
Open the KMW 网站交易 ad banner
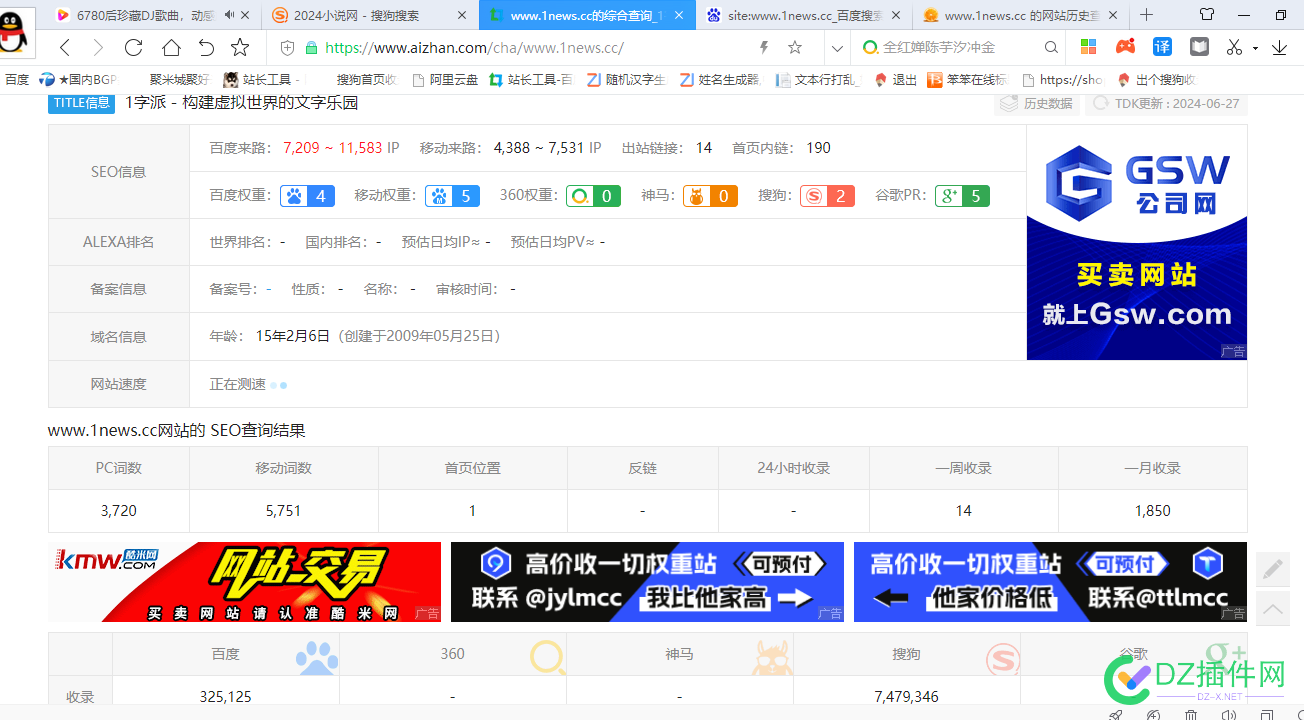[244, 582]
